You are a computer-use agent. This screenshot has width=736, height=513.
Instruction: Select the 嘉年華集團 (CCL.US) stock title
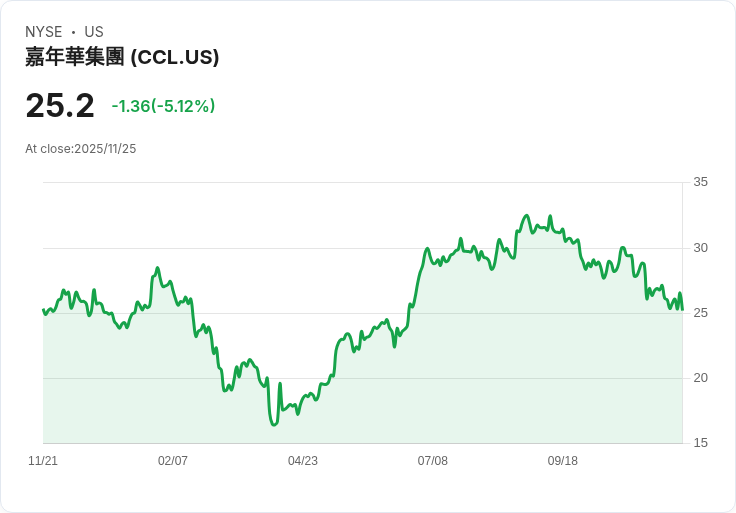122,57
